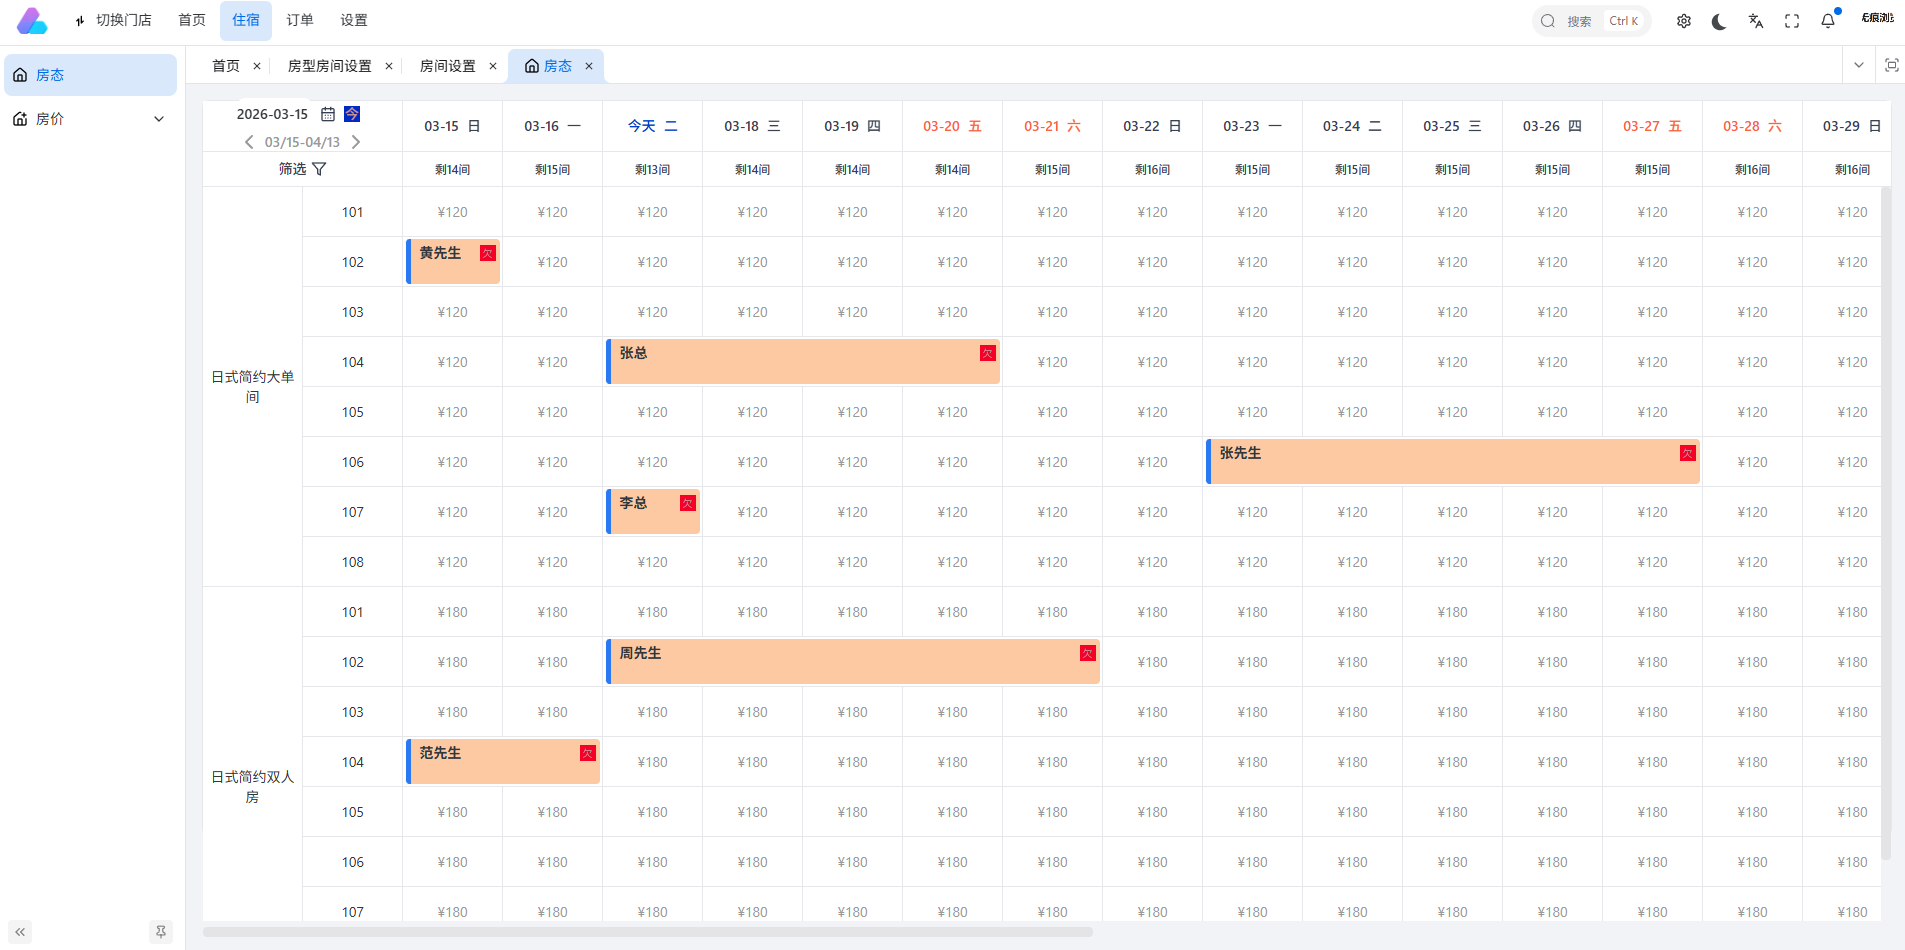
Task: Open the 订单 top menu
Action: point(299,20)
